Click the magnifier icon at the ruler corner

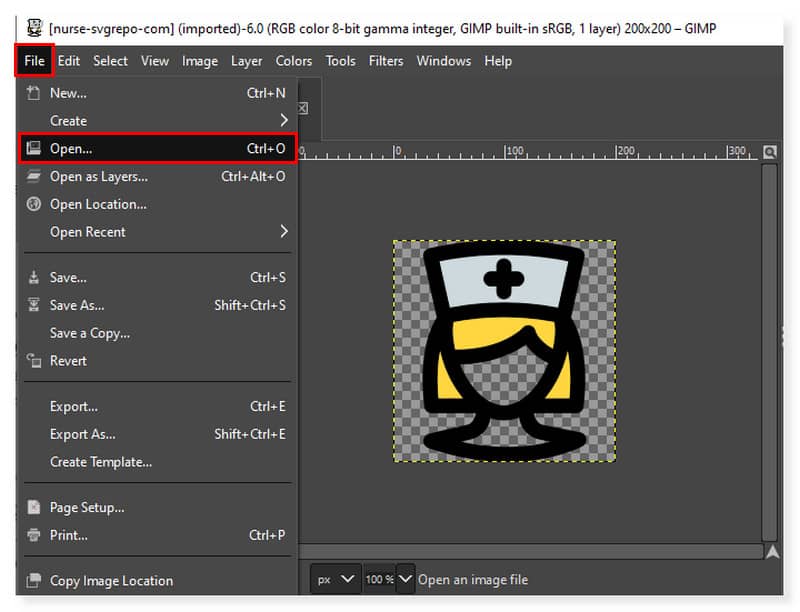(x=769, y=150)
